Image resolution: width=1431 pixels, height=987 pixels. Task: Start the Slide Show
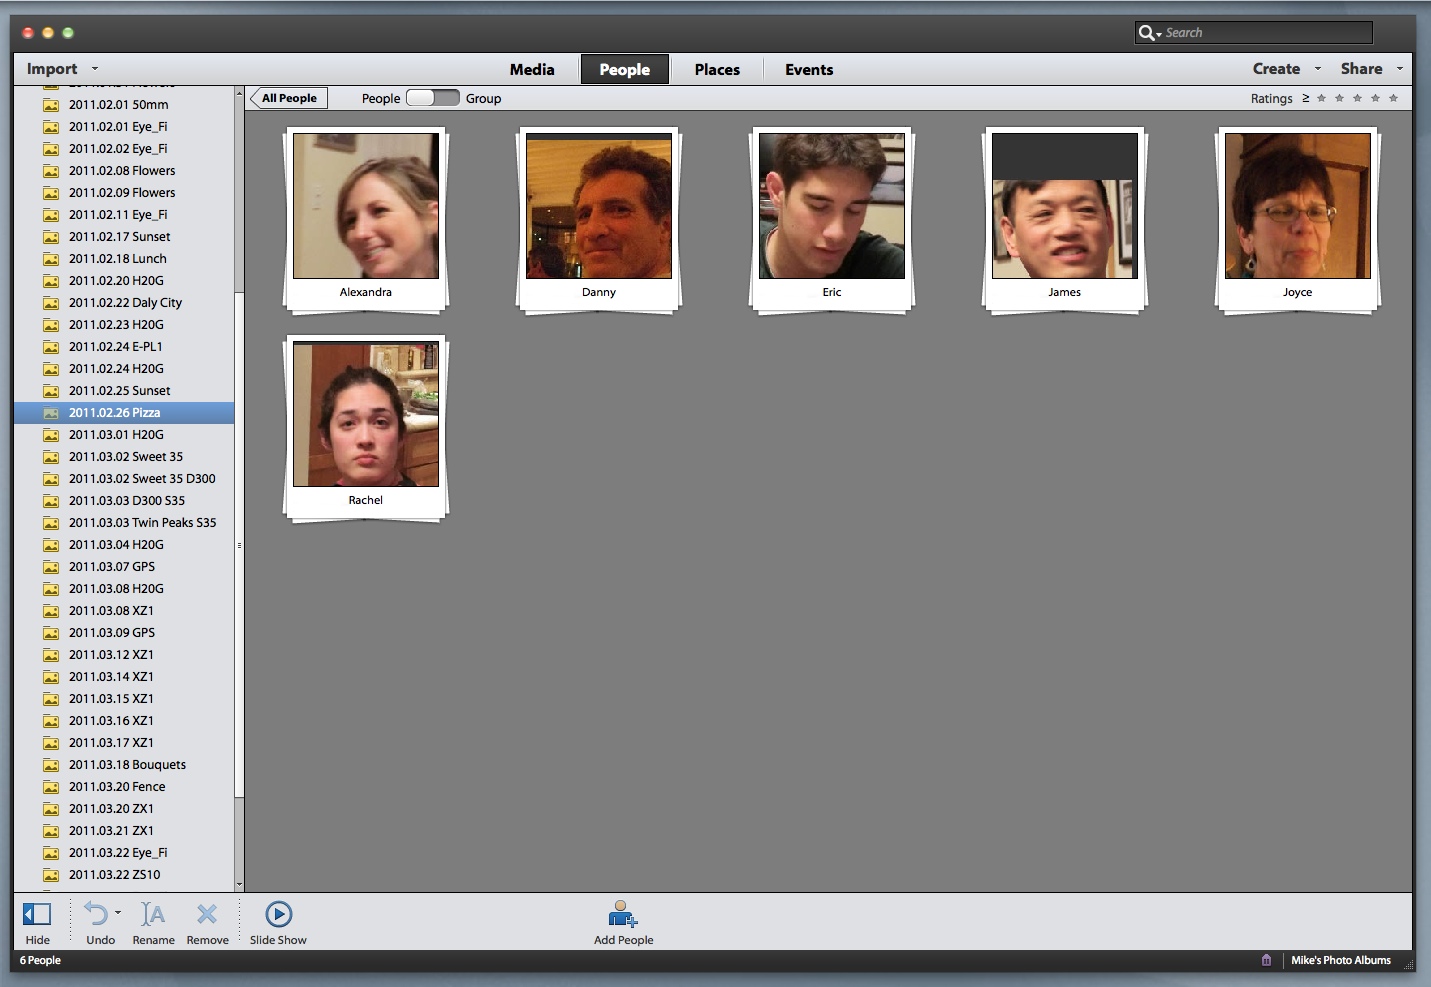[x=278, y=914]
